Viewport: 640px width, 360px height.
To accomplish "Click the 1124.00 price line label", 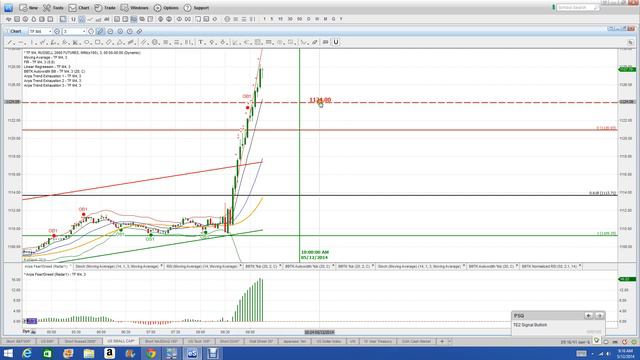I will [x=320, y=100].
